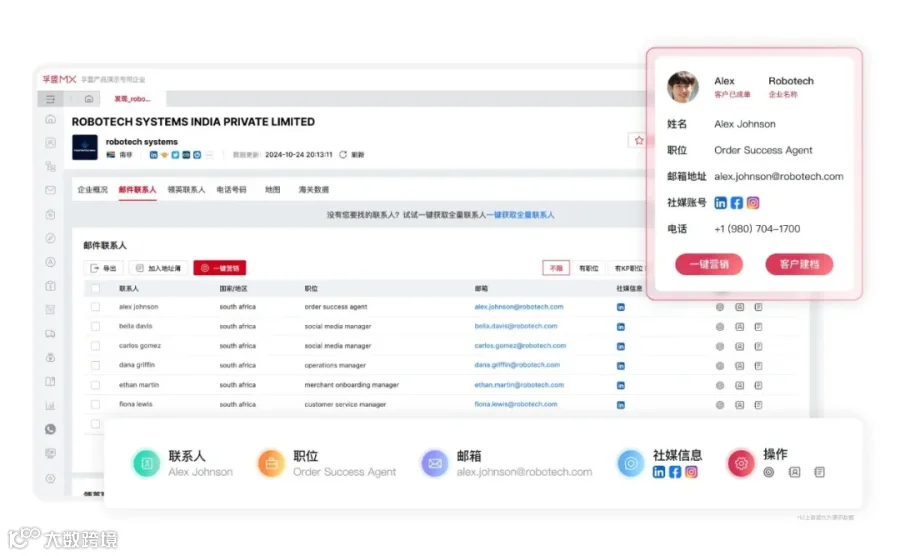
Task: Open the mail envelope icon in left sidebar
Action: click(51, 190)
